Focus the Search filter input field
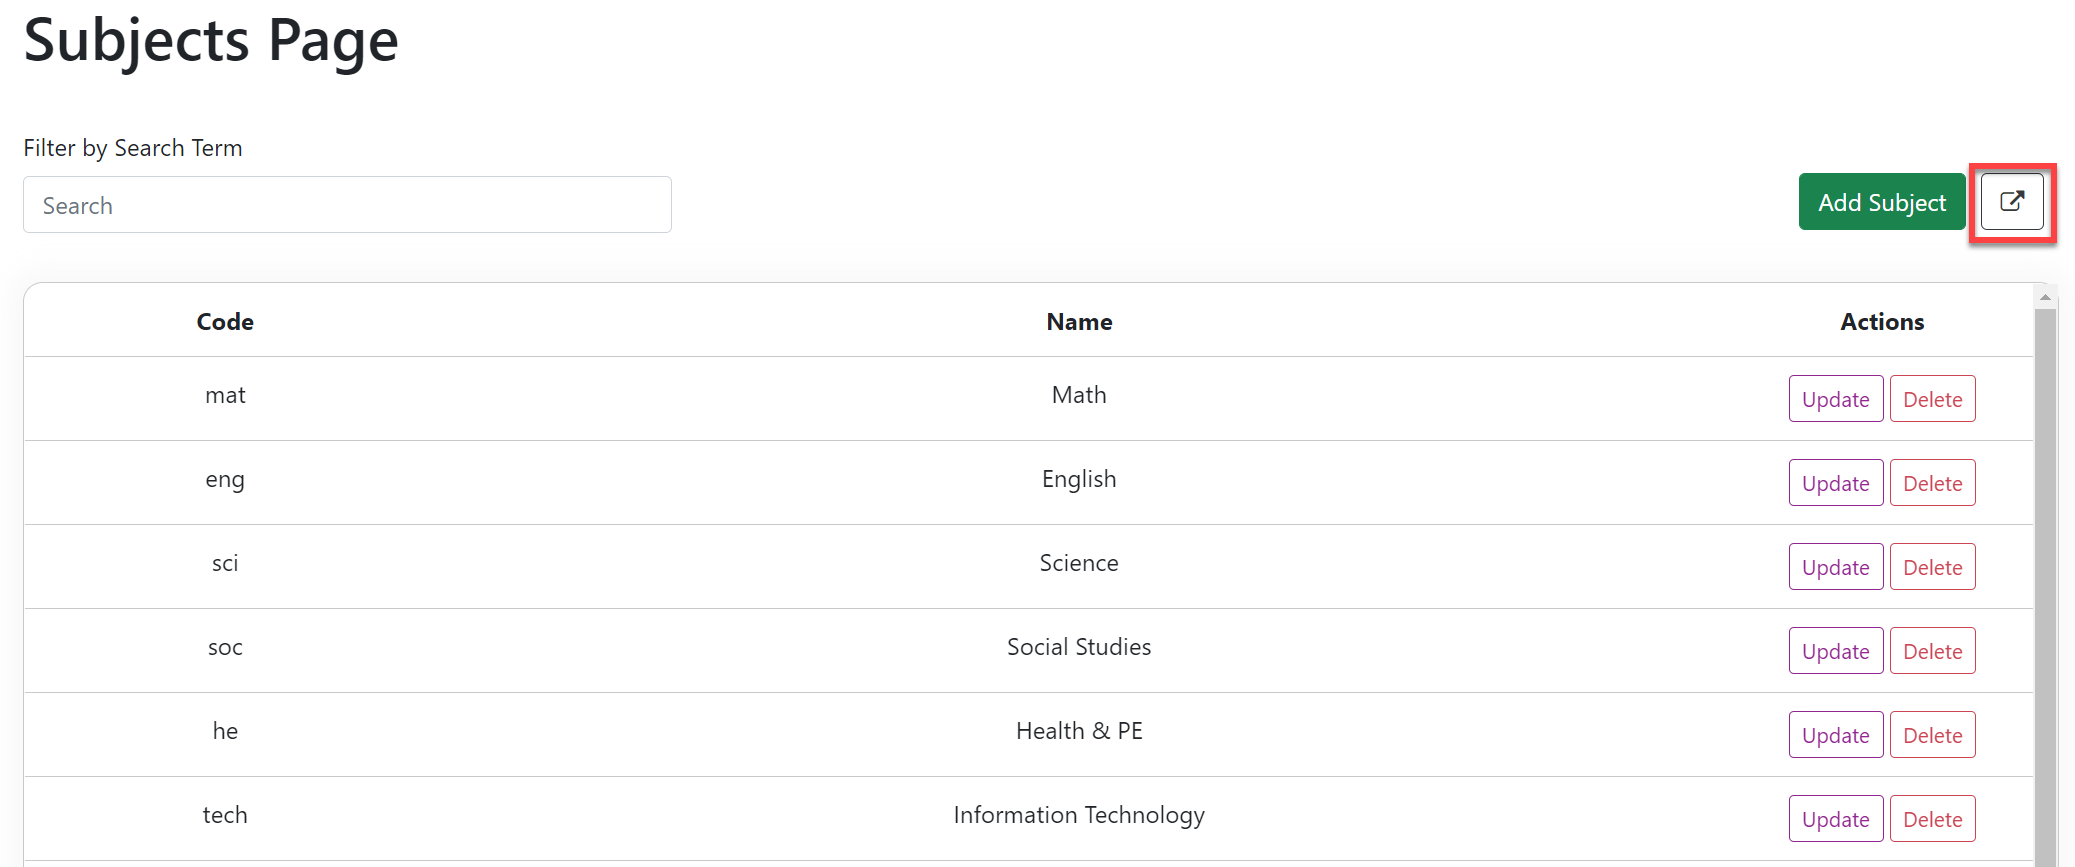The image size is (2075, 867). 347,205
